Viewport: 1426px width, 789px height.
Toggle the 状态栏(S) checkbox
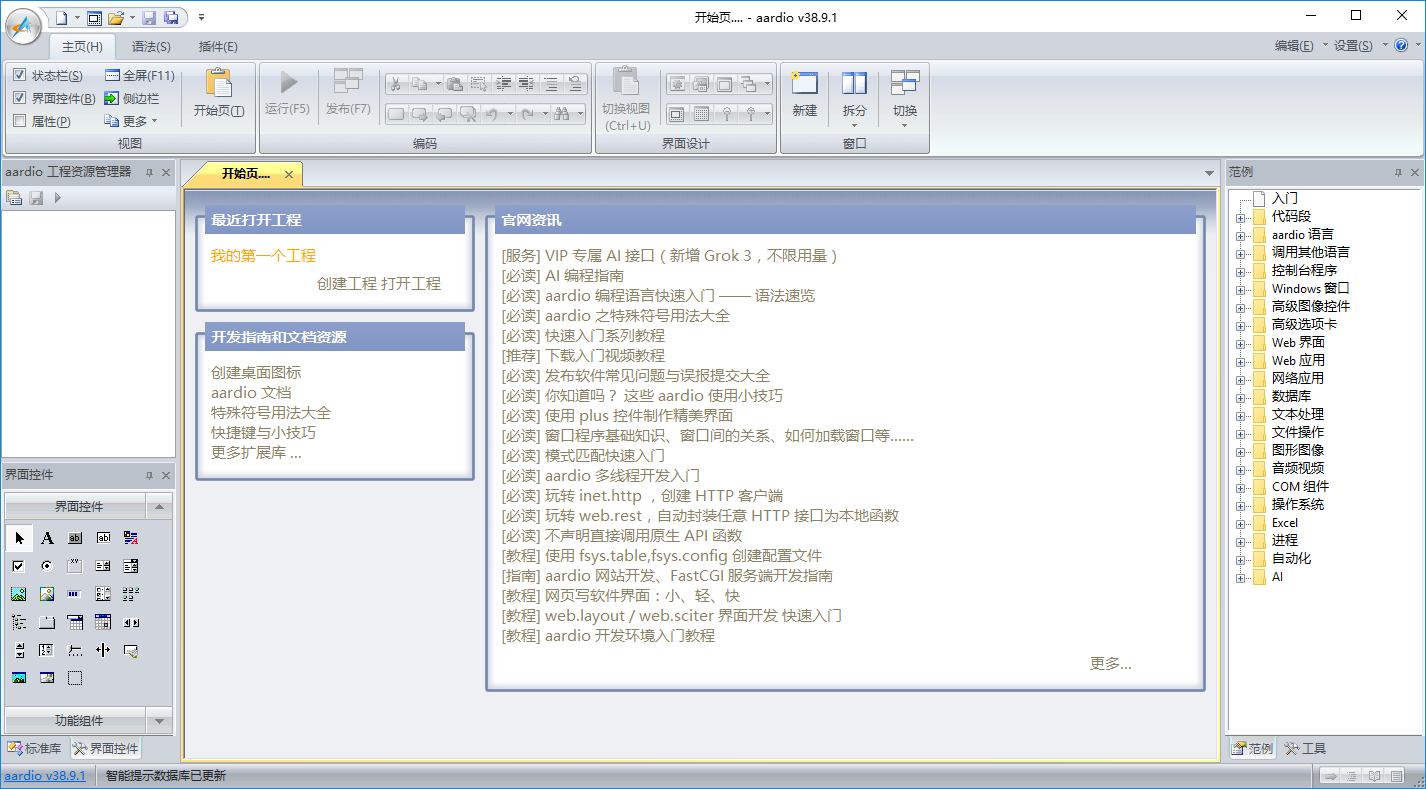20,75
